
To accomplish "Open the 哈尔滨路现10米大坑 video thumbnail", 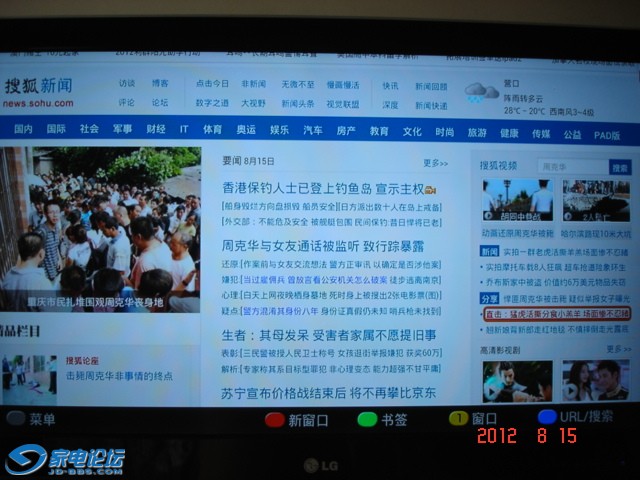I will coord(596,201).
